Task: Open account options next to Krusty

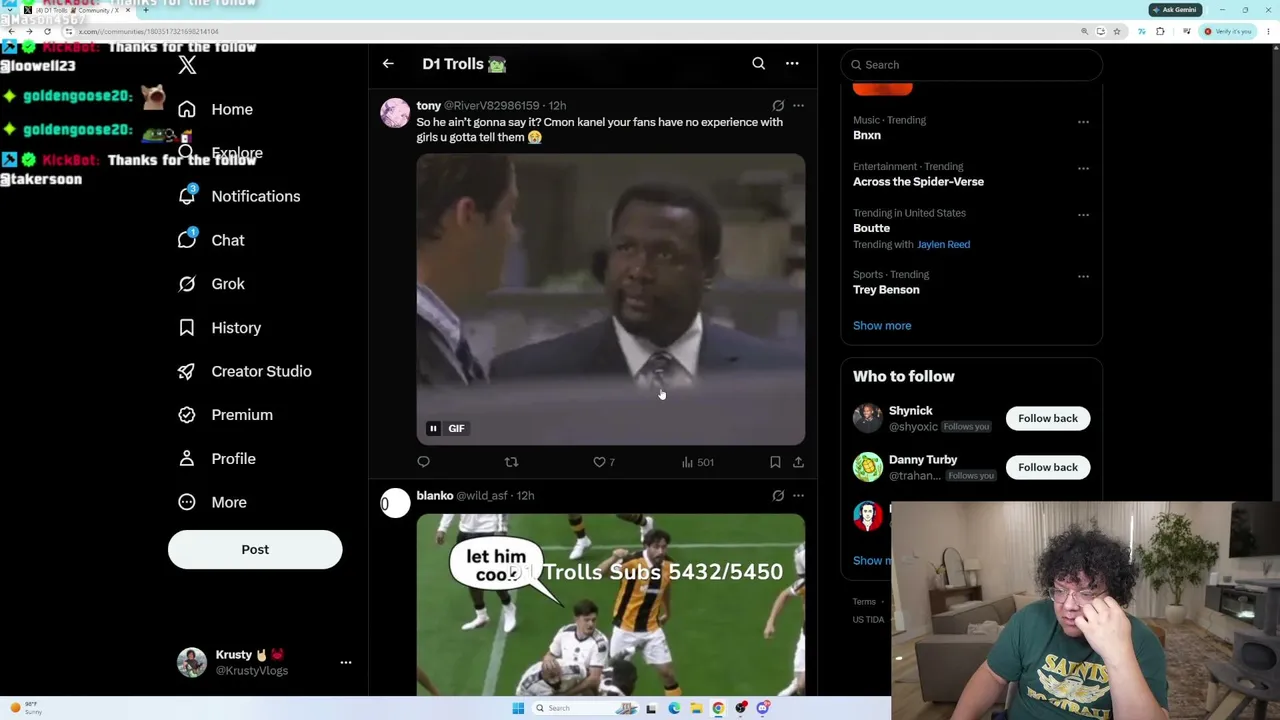Action: click(346, 662)
